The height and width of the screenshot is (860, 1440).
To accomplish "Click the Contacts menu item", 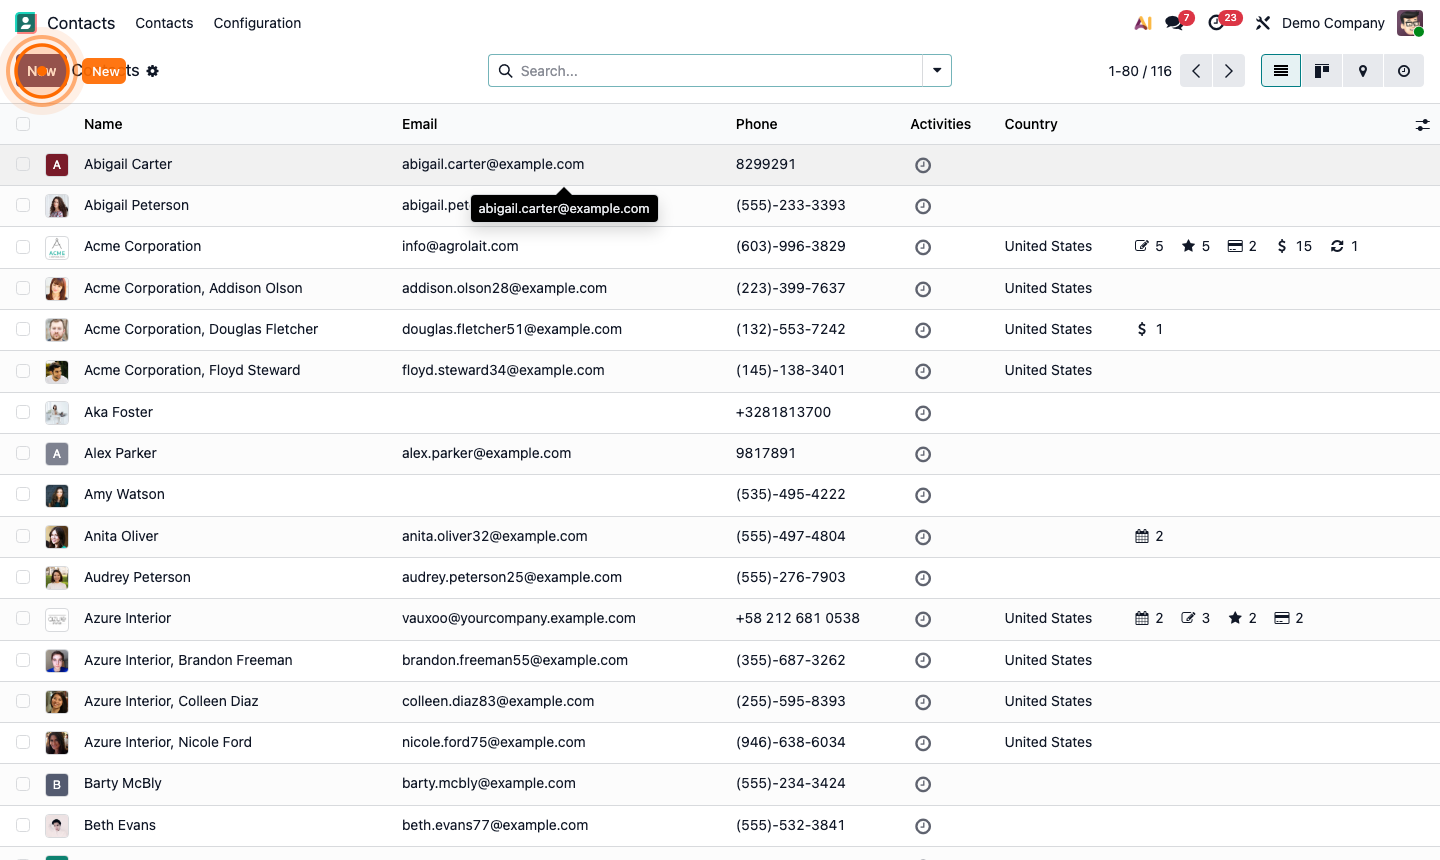I will click(x=164, y=22).
